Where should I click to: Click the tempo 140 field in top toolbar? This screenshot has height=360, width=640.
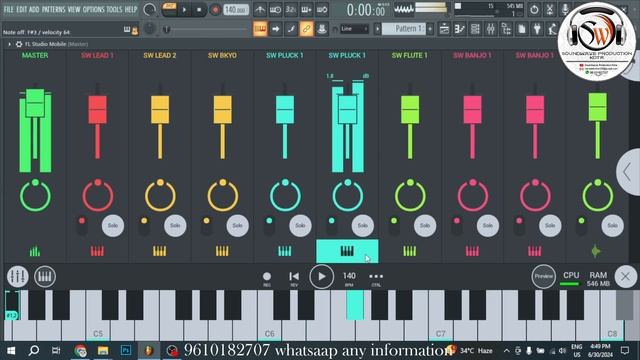click(x=236, y=10)
